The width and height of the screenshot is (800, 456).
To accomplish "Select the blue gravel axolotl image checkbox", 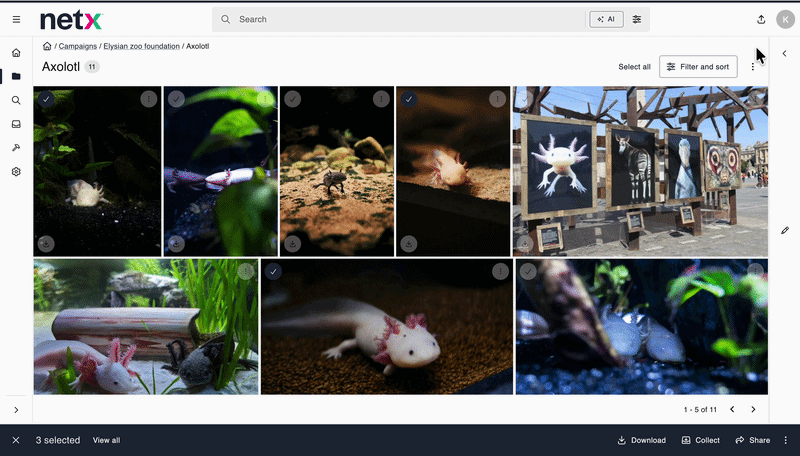I will click(528, 271).
